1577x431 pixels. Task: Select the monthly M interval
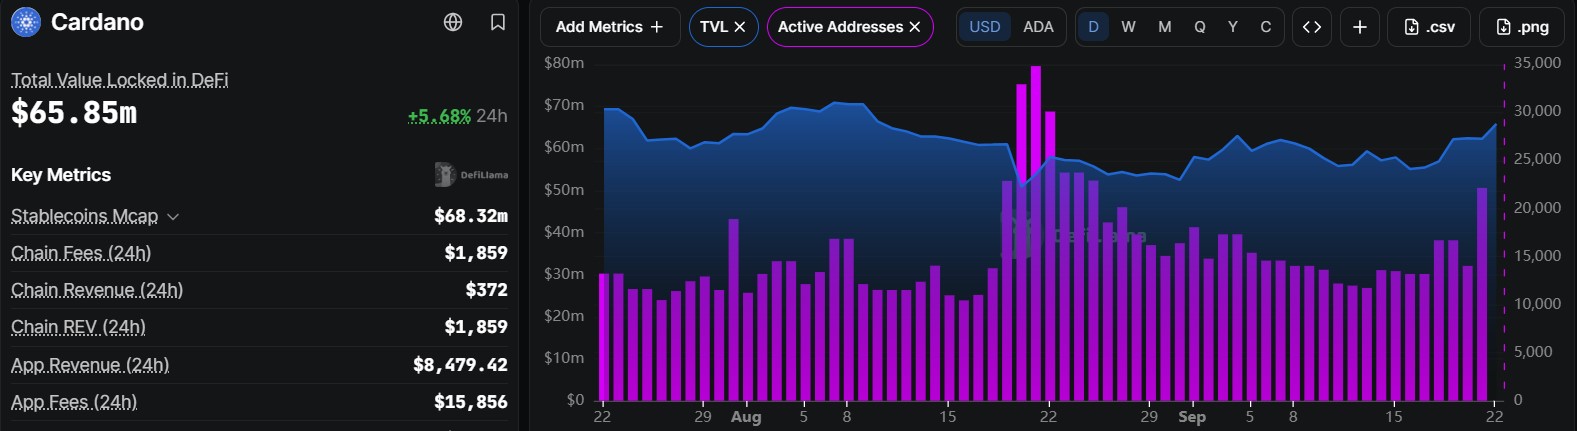tap(1165, 27)
